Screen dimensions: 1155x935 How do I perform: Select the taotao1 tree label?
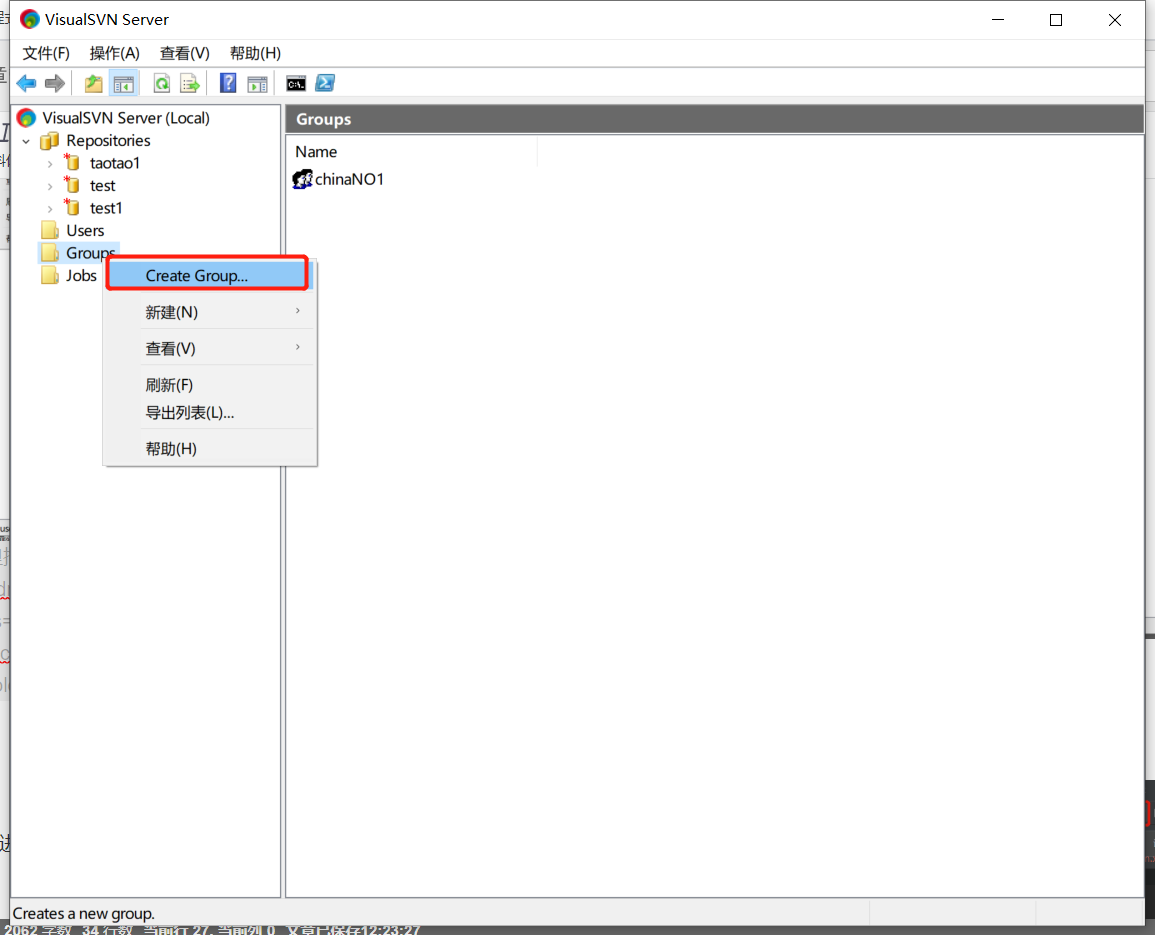(115, 163)
